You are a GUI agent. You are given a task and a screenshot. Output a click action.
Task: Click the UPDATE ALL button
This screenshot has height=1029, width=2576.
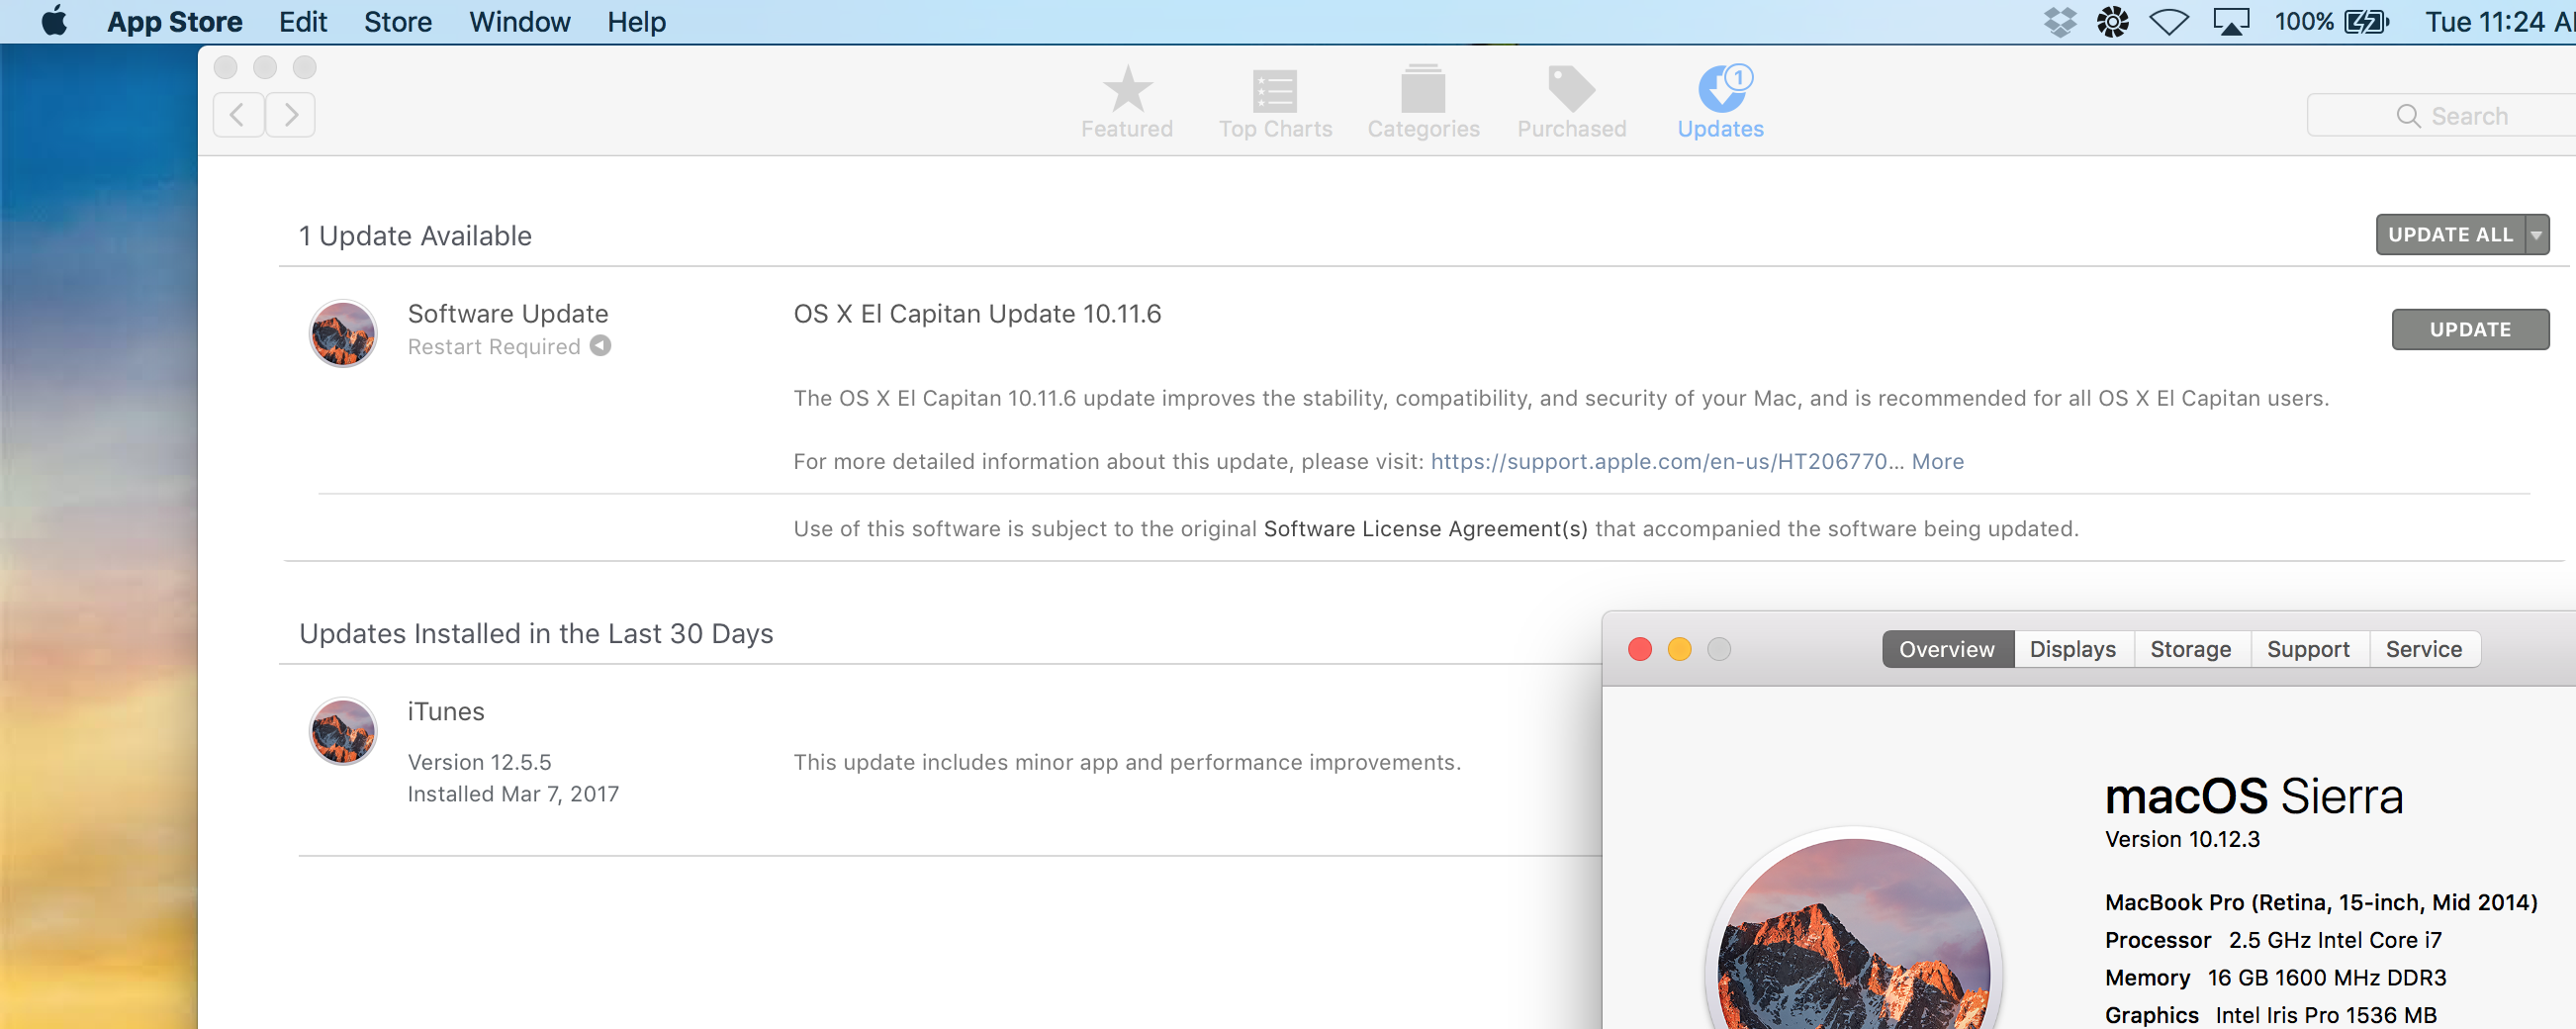2450,235
